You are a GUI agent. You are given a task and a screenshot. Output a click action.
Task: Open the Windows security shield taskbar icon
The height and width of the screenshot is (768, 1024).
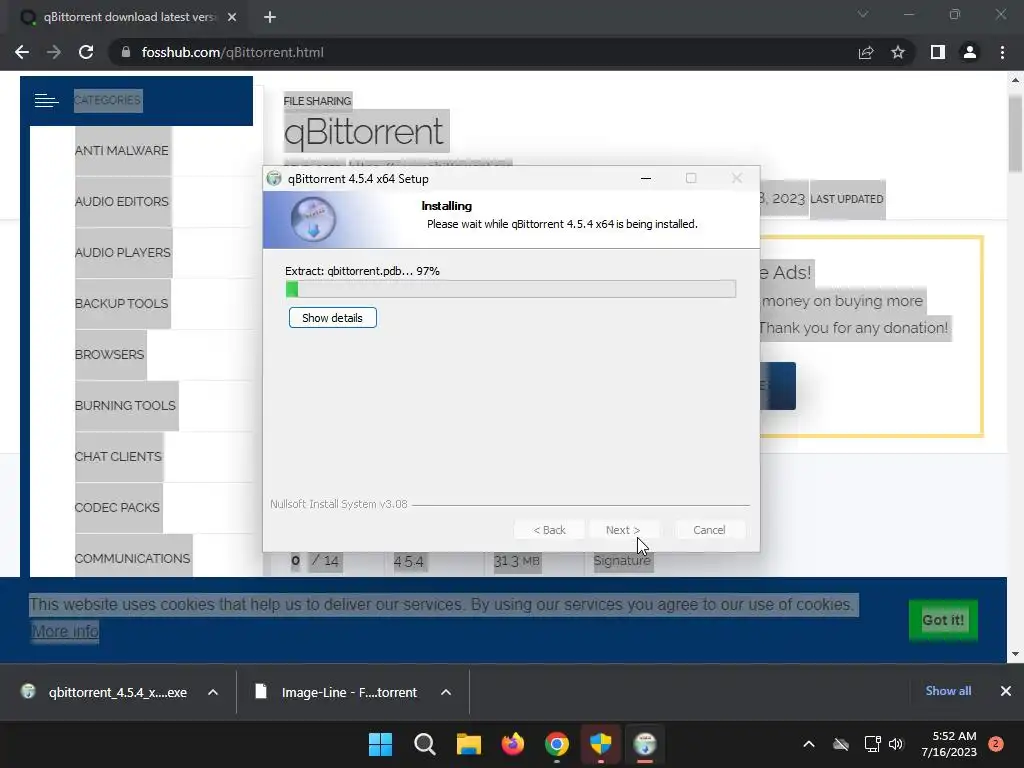(x=601, y=744)
